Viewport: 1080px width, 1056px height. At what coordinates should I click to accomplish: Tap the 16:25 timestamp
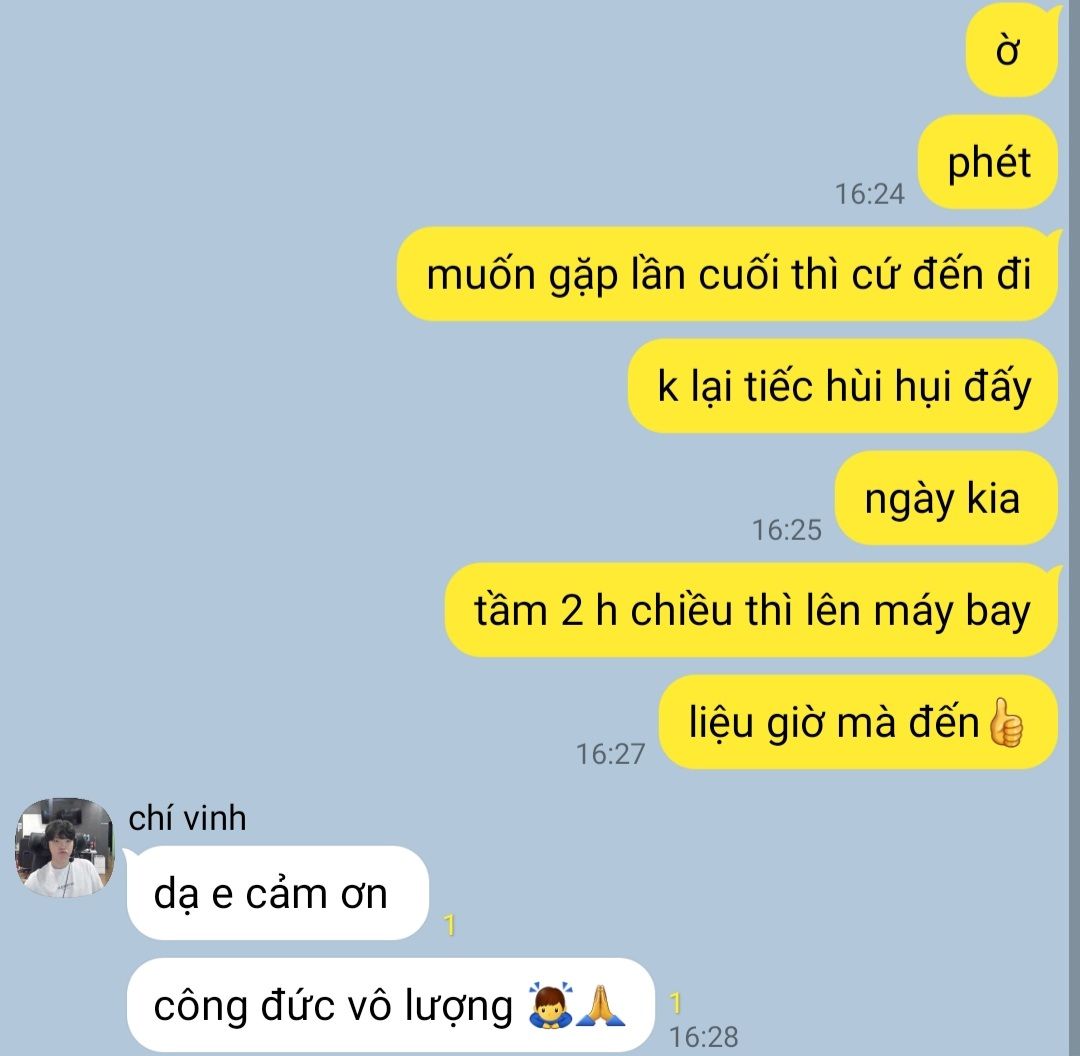click(x=787, y=530)
